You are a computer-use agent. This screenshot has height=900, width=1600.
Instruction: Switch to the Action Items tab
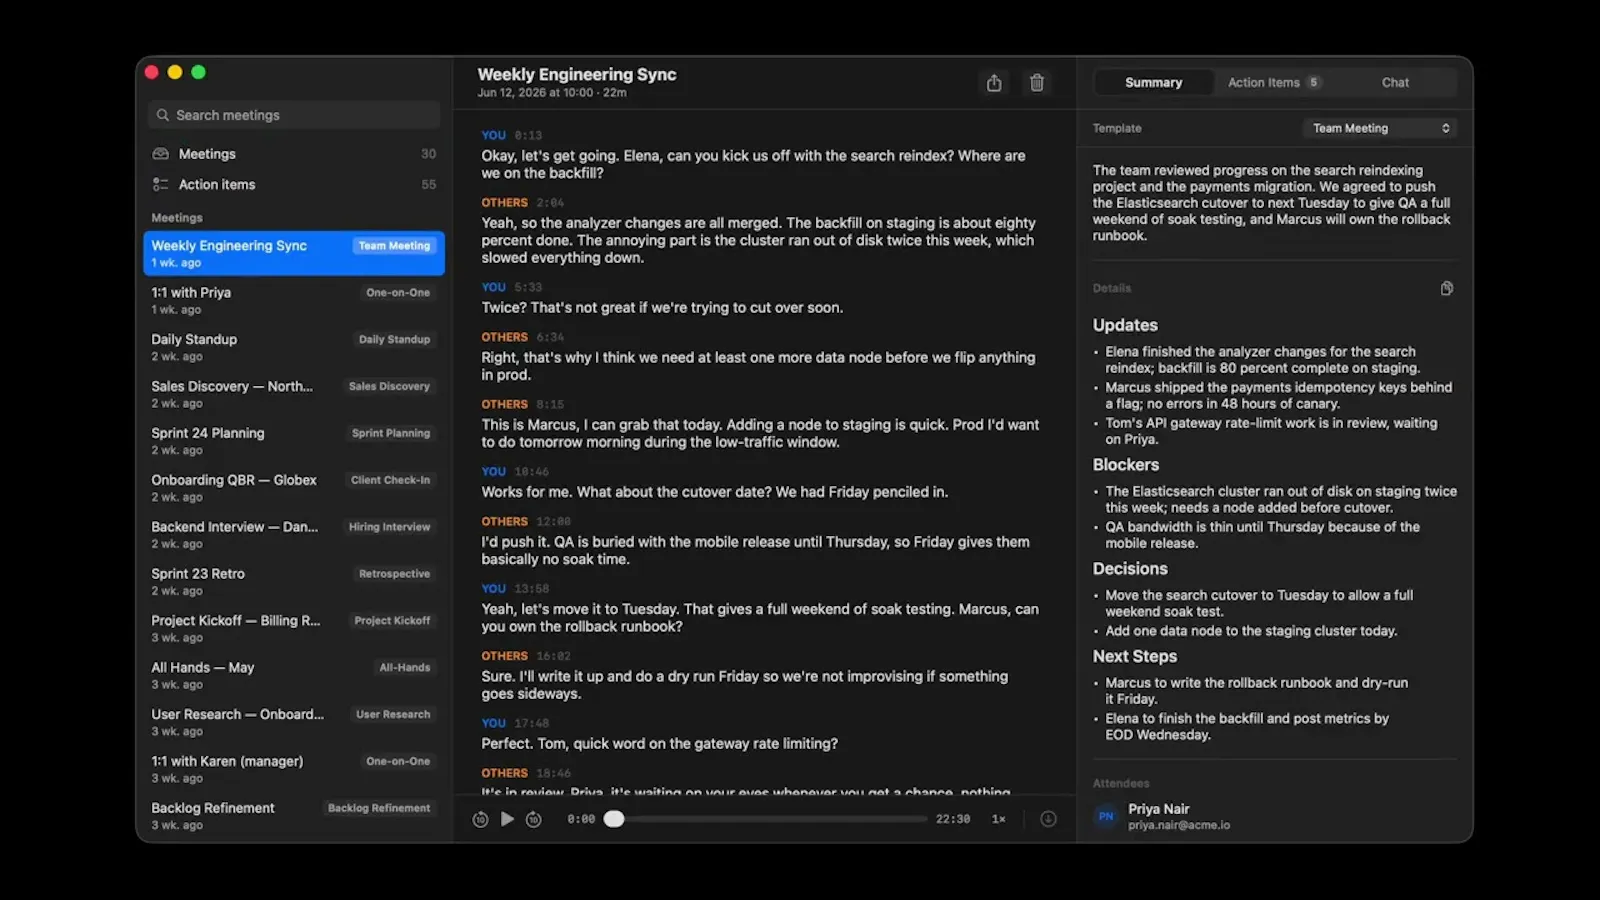(1273, 83)
